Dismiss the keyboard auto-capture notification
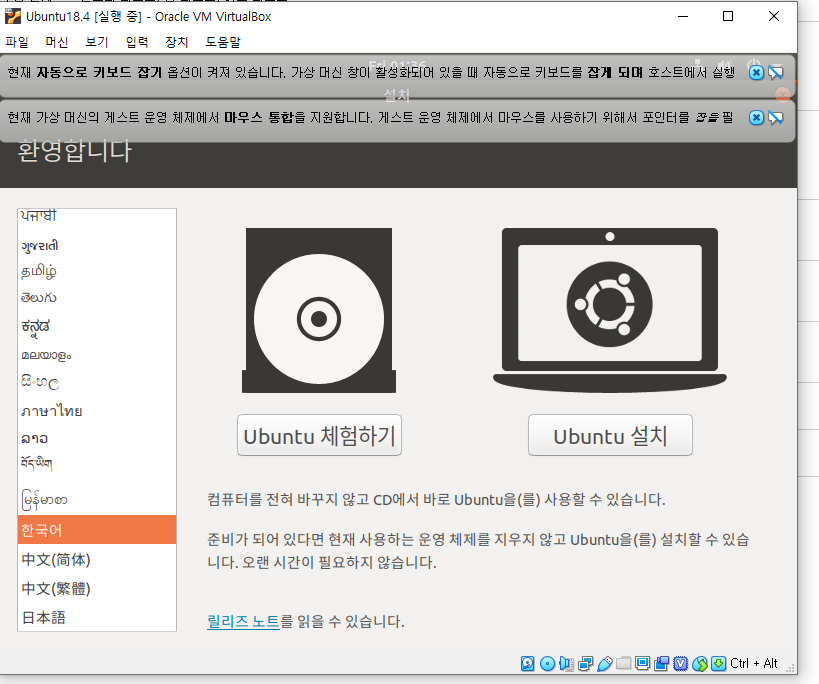Image resolution: width=819 pixels, height=684 pixels. coord(756,72)
